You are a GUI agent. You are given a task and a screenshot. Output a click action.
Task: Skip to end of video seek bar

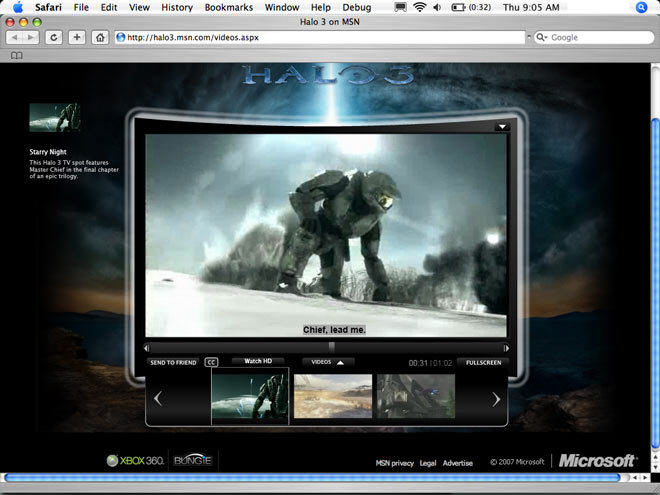506,348
